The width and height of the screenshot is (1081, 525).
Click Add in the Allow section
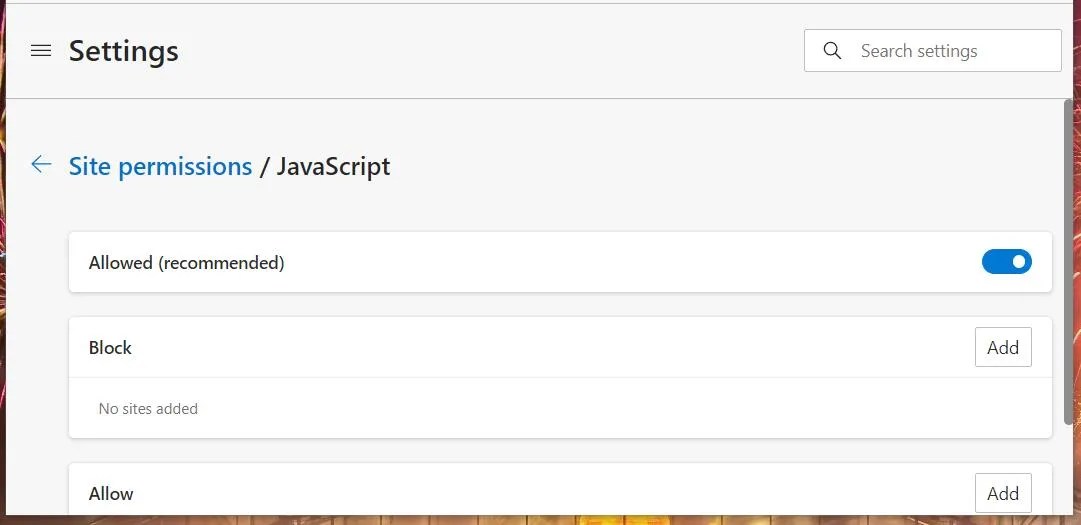(1002, 493)
